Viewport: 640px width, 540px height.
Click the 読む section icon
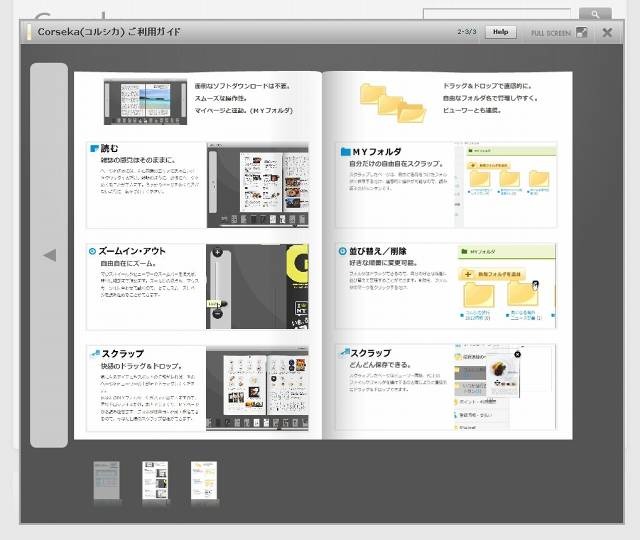point(94,149)
